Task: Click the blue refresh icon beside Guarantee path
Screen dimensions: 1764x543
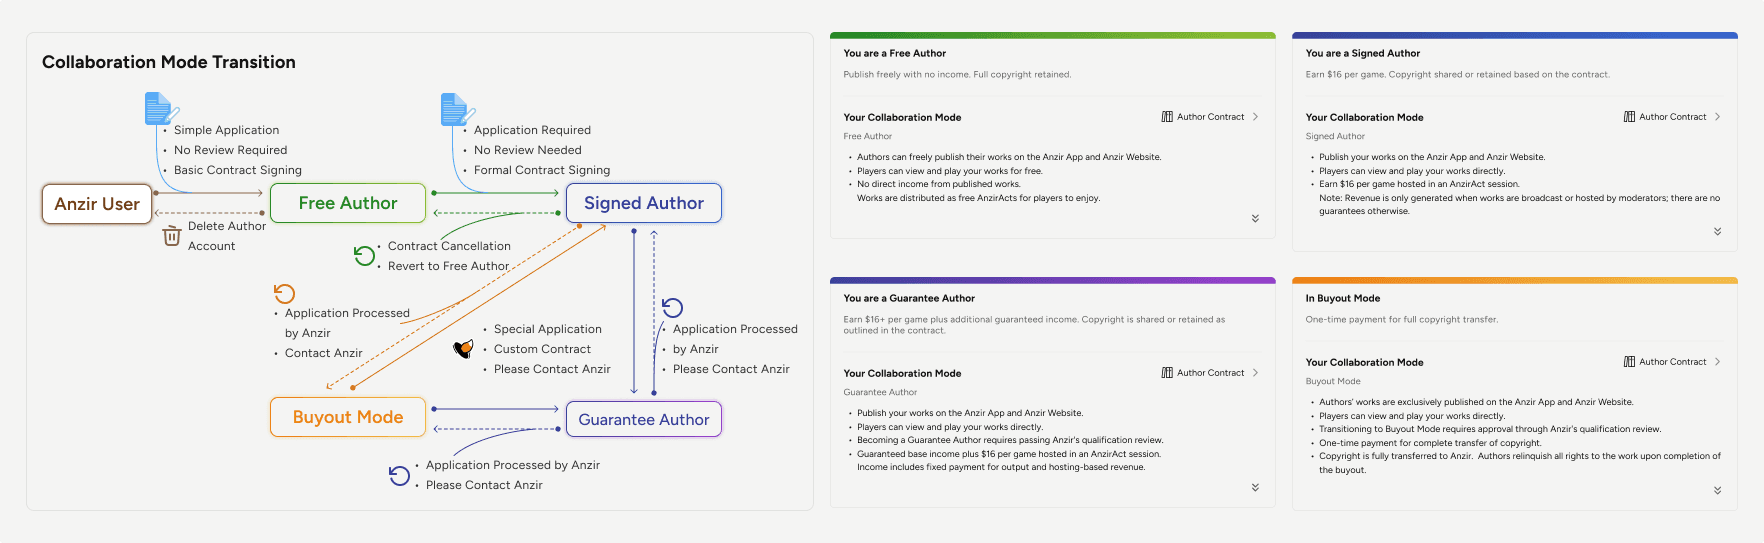Action: pyautogui.click(x=673, y=308)
